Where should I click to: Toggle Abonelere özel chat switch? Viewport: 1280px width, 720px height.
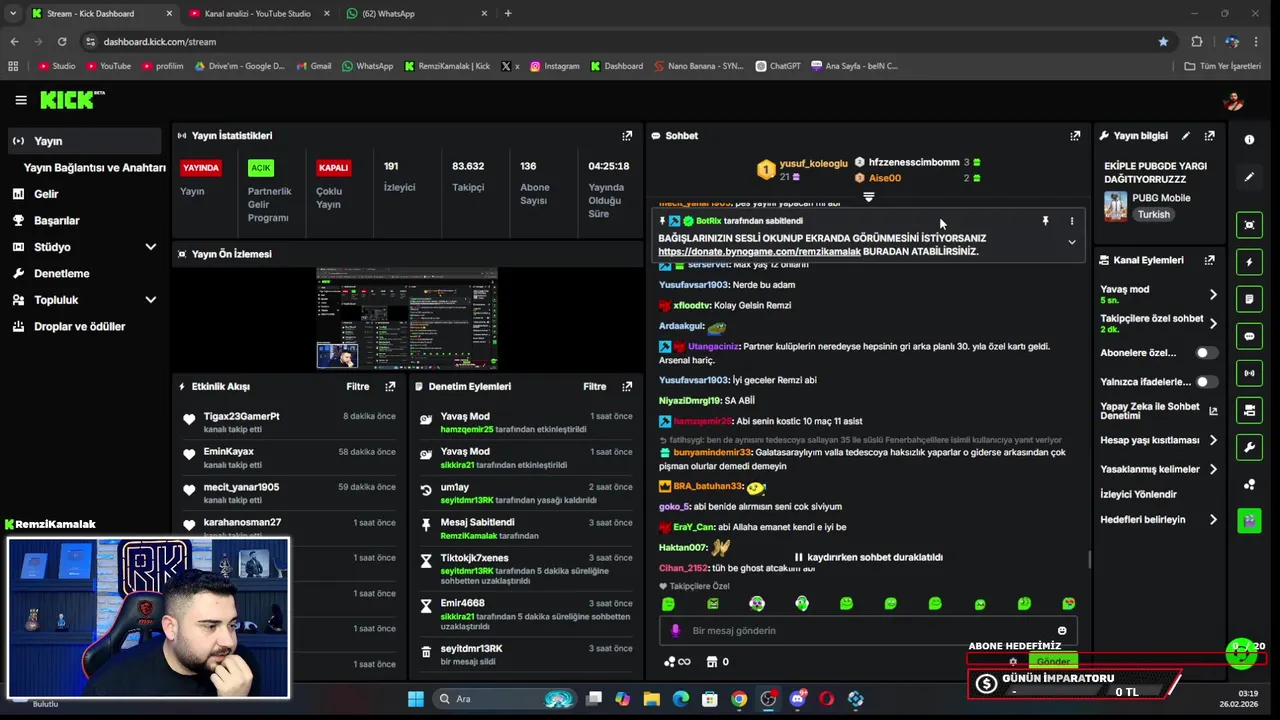(x=1207, y=353)
